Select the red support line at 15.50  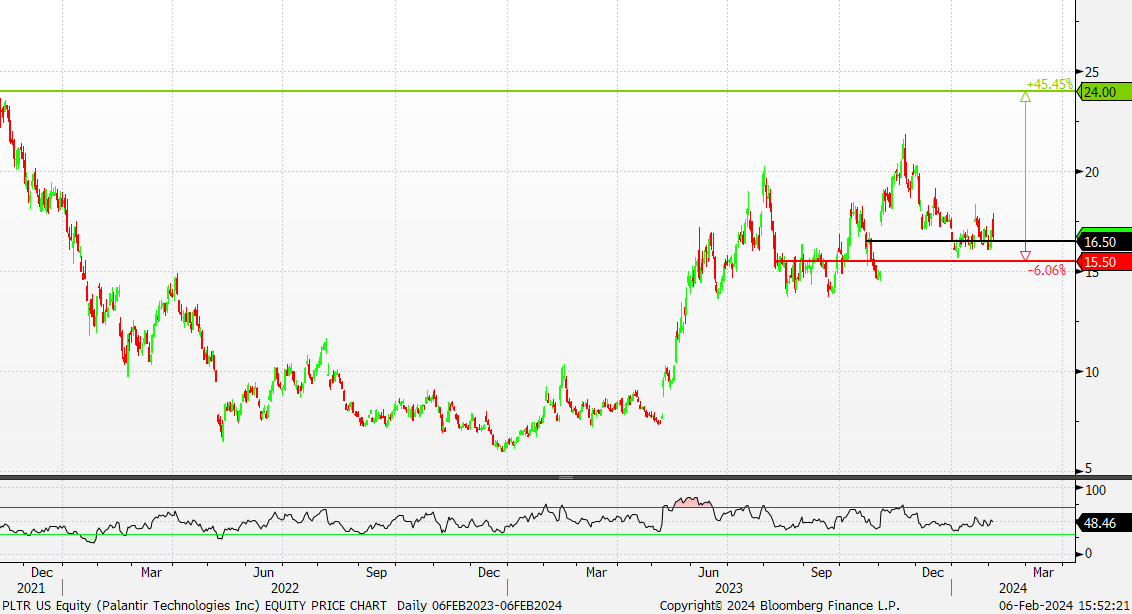point(924,261)
